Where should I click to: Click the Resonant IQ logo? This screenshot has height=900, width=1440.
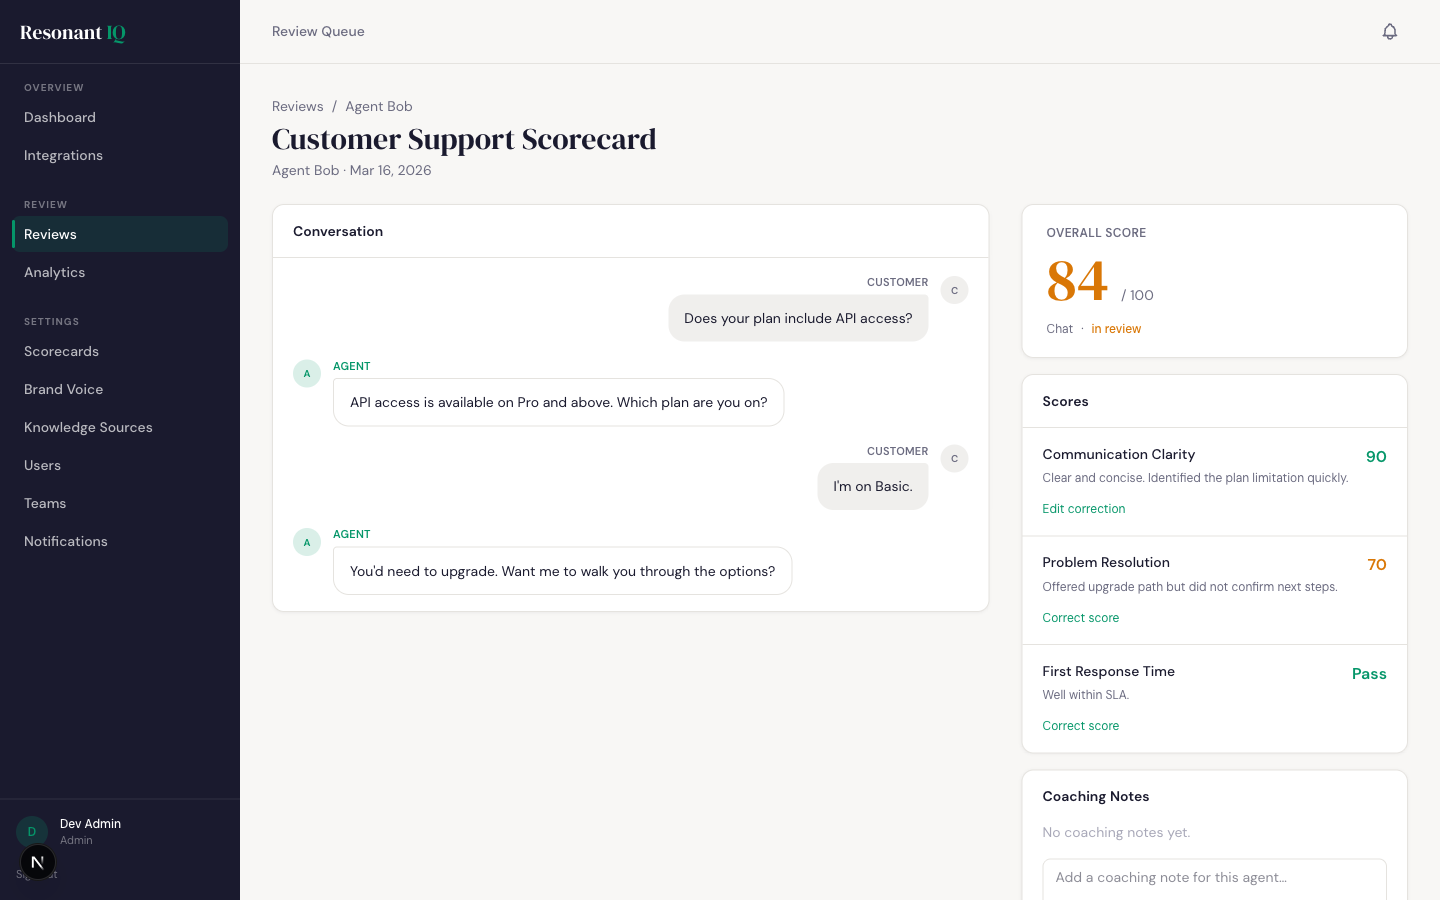(73, 33)
